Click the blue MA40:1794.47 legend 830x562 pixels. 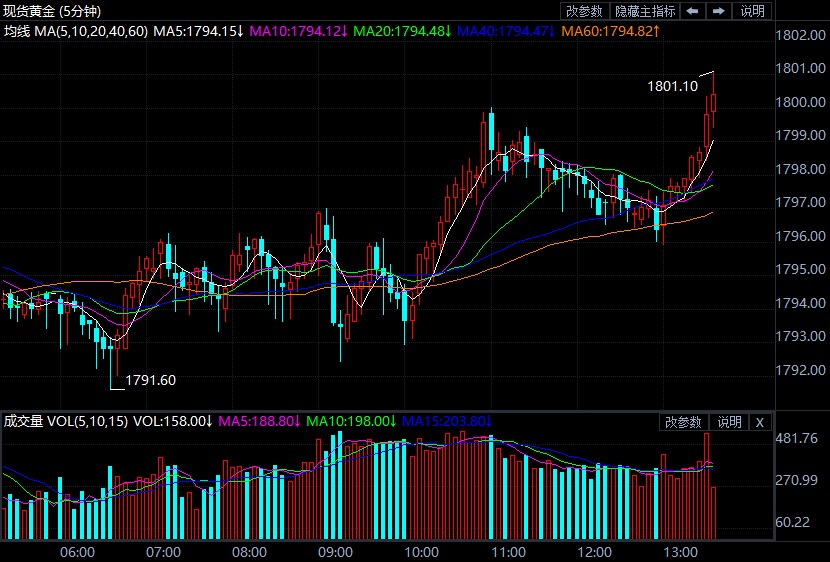506,31
